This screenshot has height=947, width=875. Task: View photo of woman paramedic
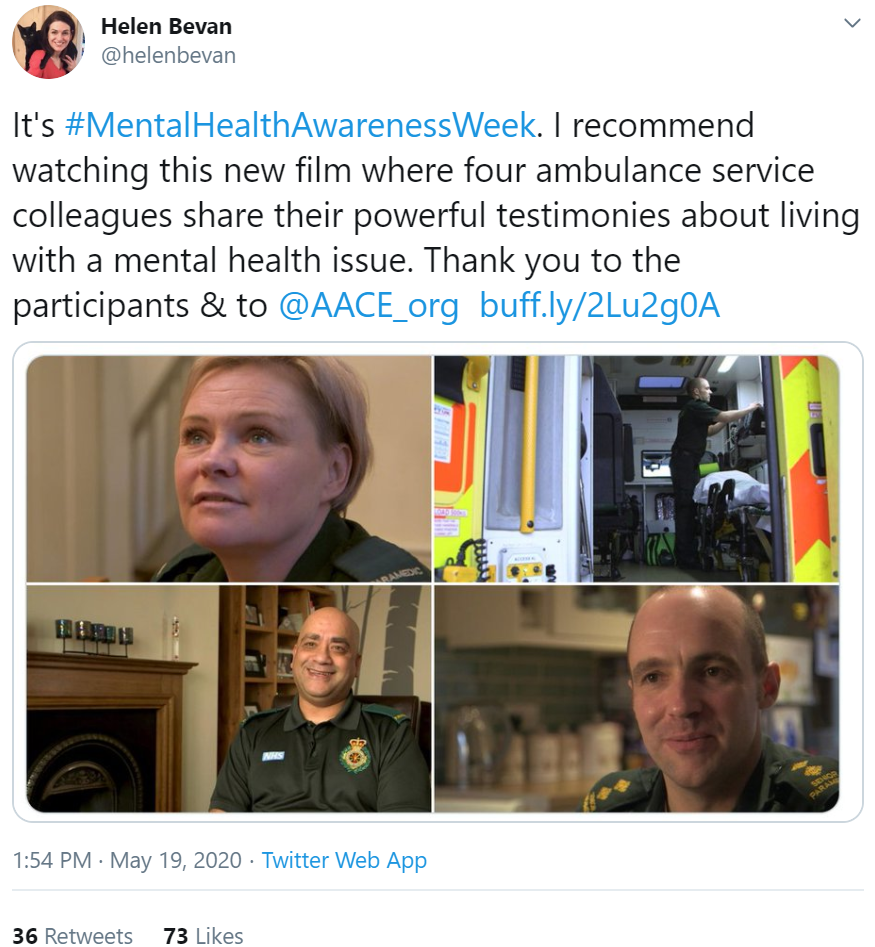229,469
